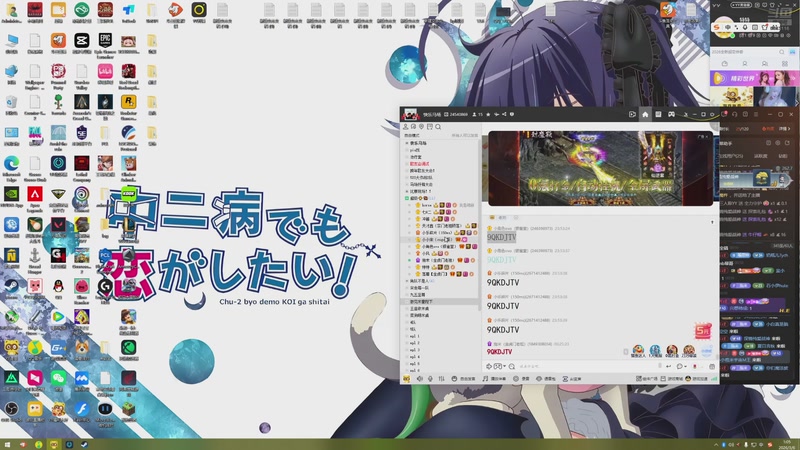This screenshot has width=800, height=450.
Task: Click the first gift avatar above input
Action: pyautogui.click(x=638, y=350)
